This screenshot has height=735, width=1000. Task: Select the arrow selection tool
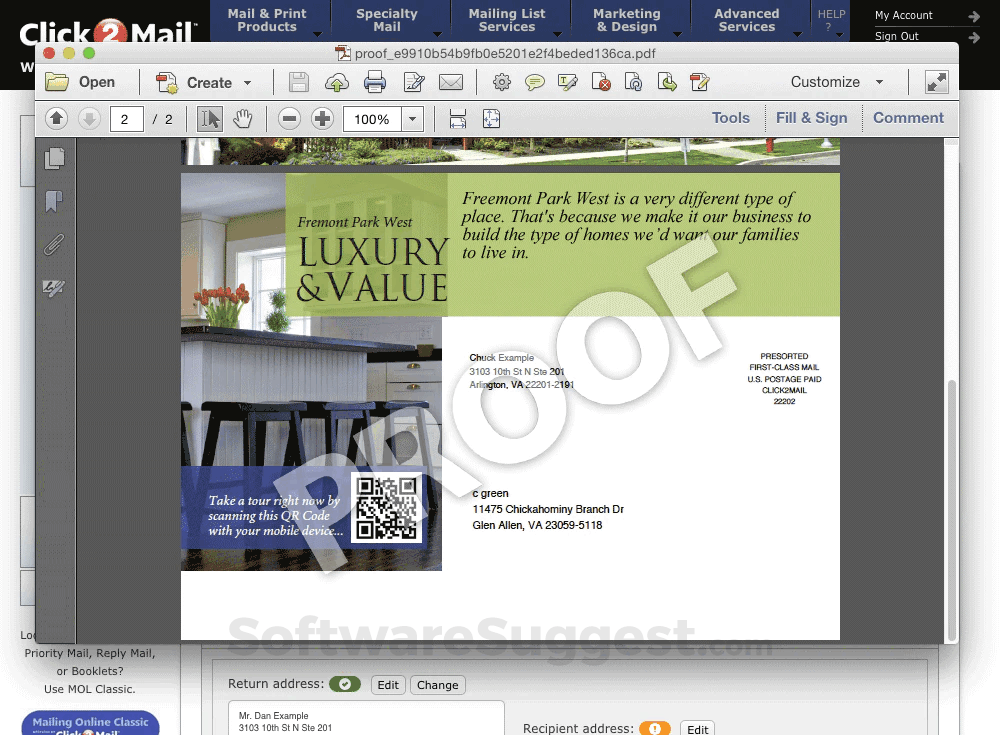210,118
